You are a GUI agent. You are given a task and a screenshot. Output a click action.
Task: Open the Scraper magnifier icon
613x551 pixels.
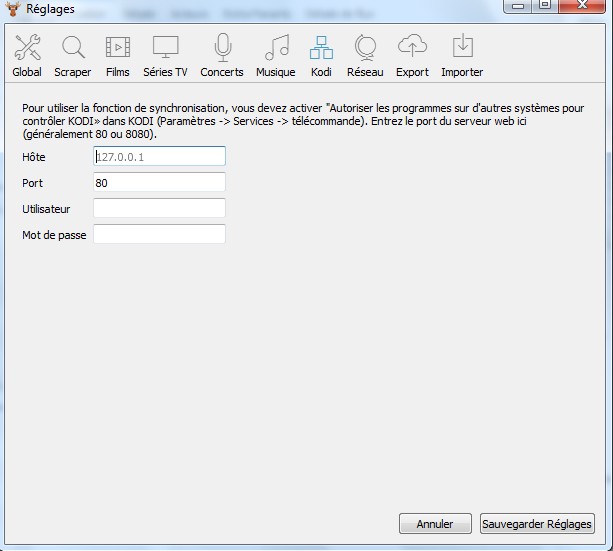point(73,47)
